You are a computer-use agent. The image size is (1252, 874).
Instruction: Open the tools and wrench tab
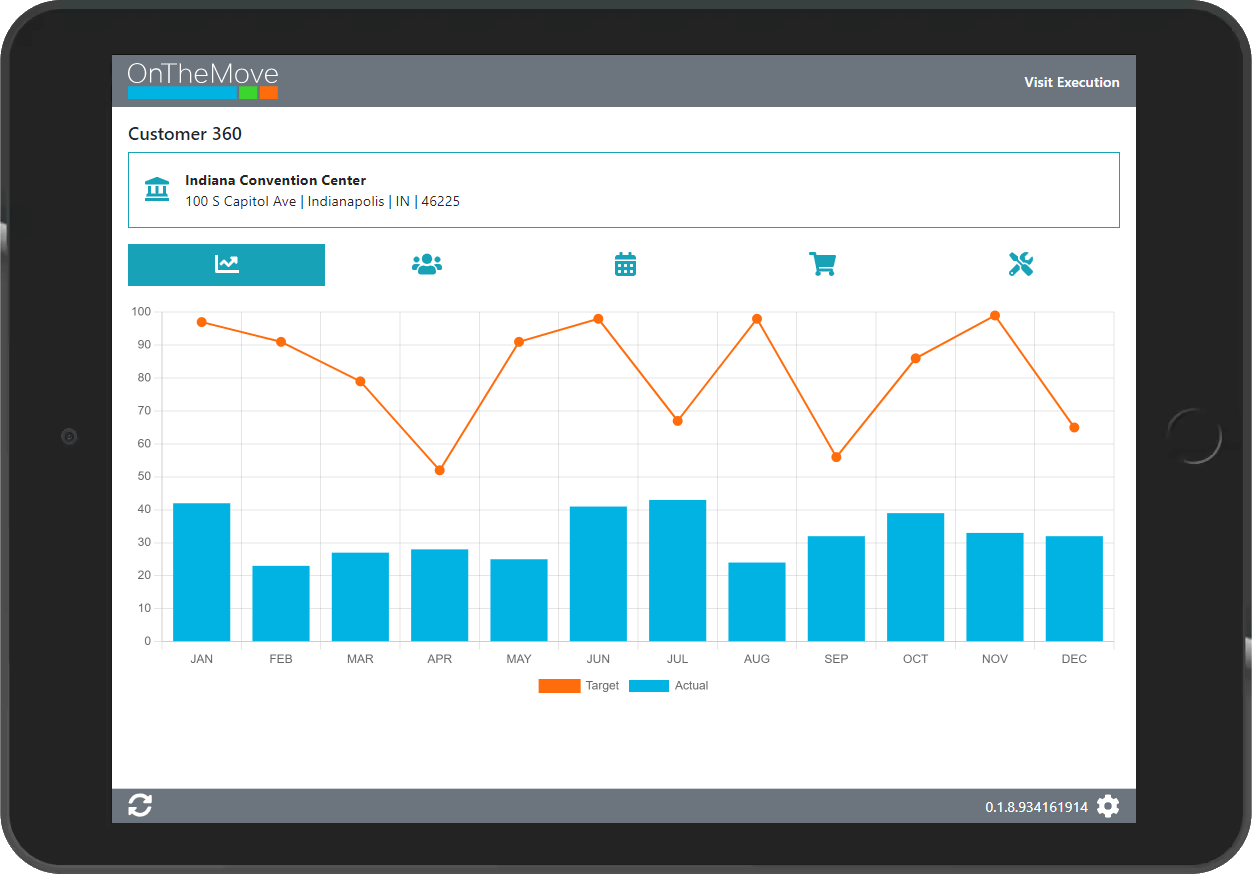click(x=1020, y=265)
